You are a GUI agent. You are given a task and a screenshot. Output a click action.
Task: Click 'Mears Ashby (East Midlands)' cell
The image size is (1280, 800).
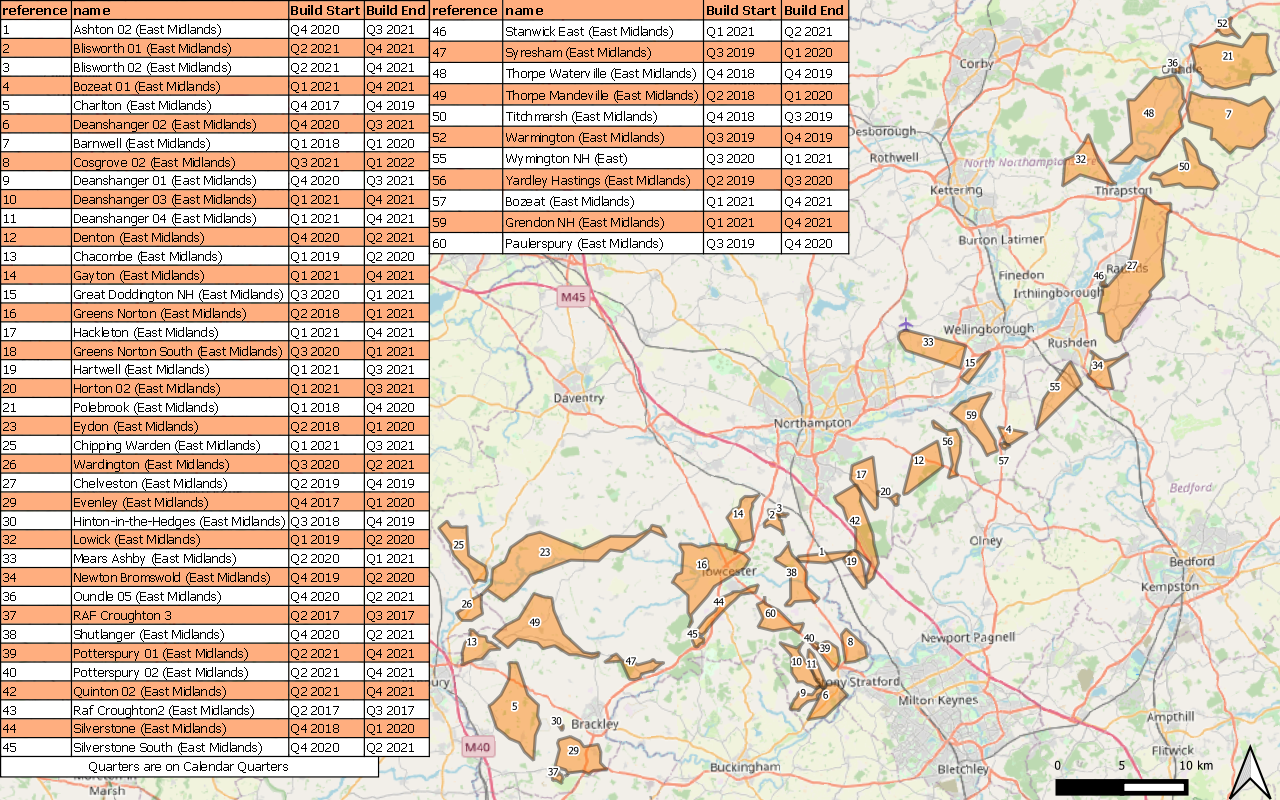point(179,558)
